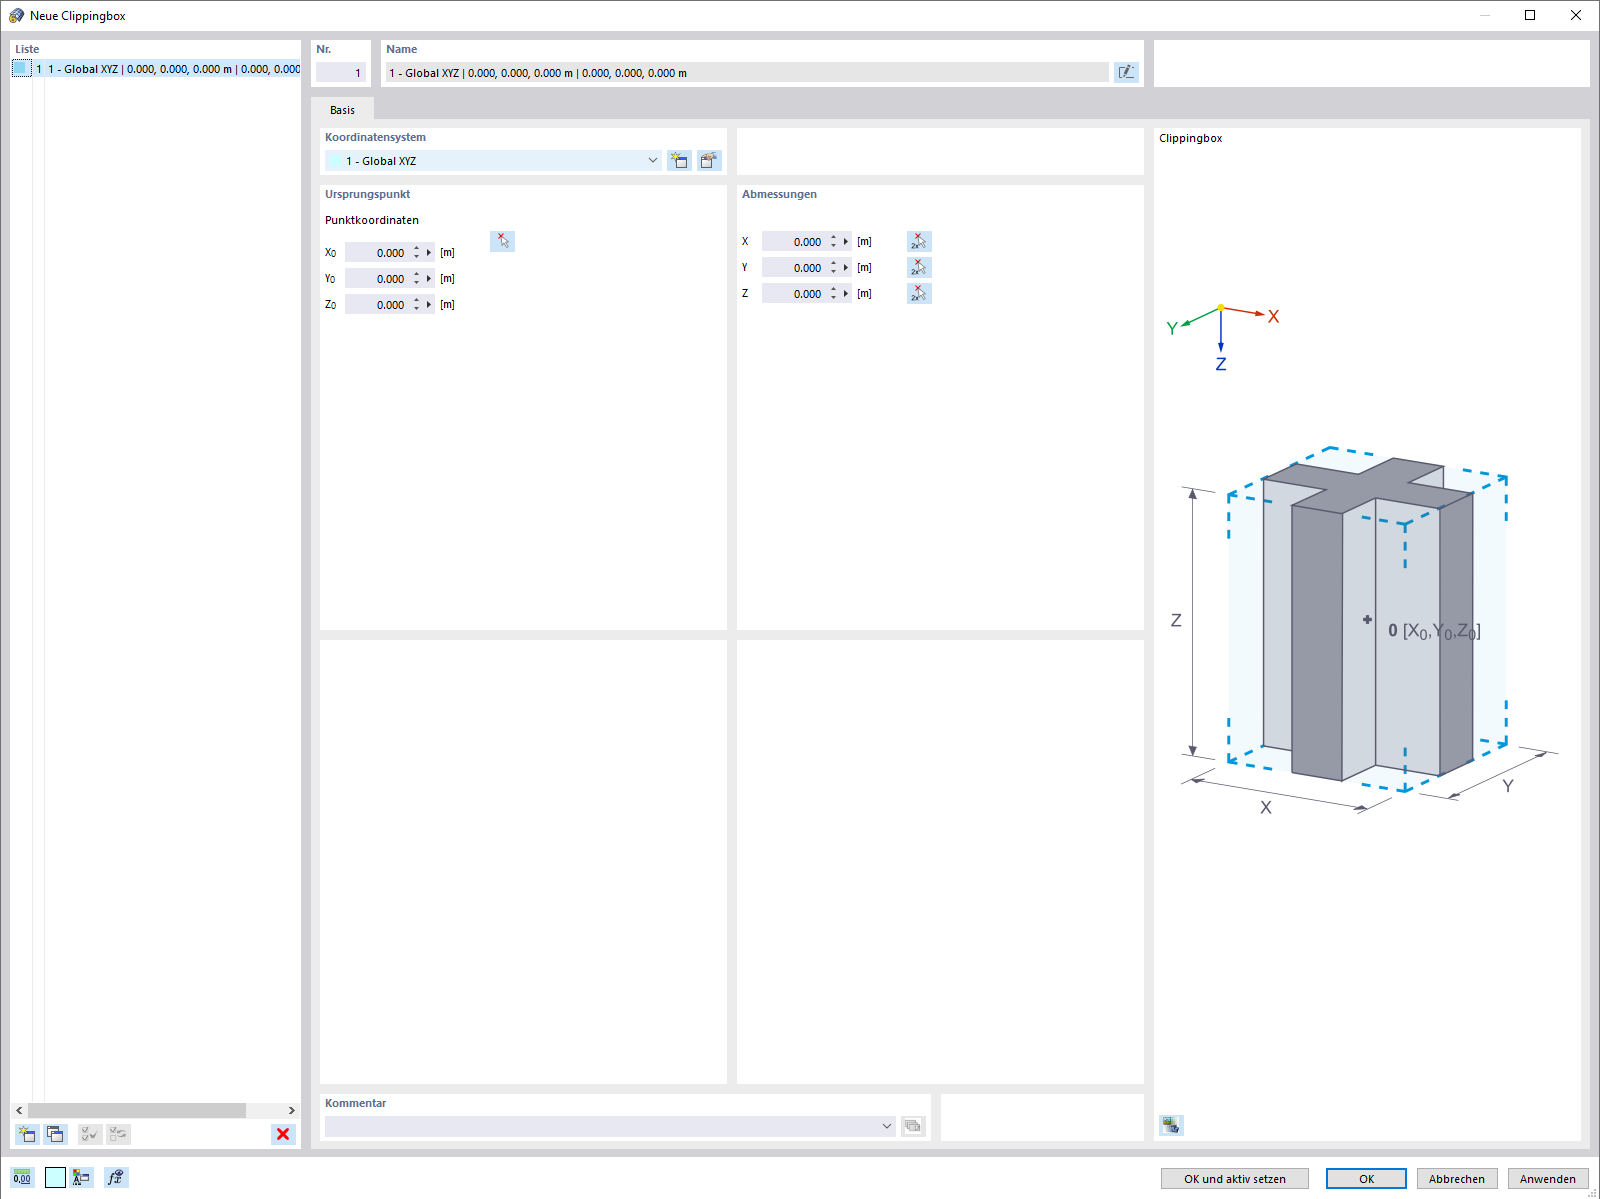Click the color swatch in the bottom bar
The height and width of the screenshot is (1199, 1600).
(55, 1178)
